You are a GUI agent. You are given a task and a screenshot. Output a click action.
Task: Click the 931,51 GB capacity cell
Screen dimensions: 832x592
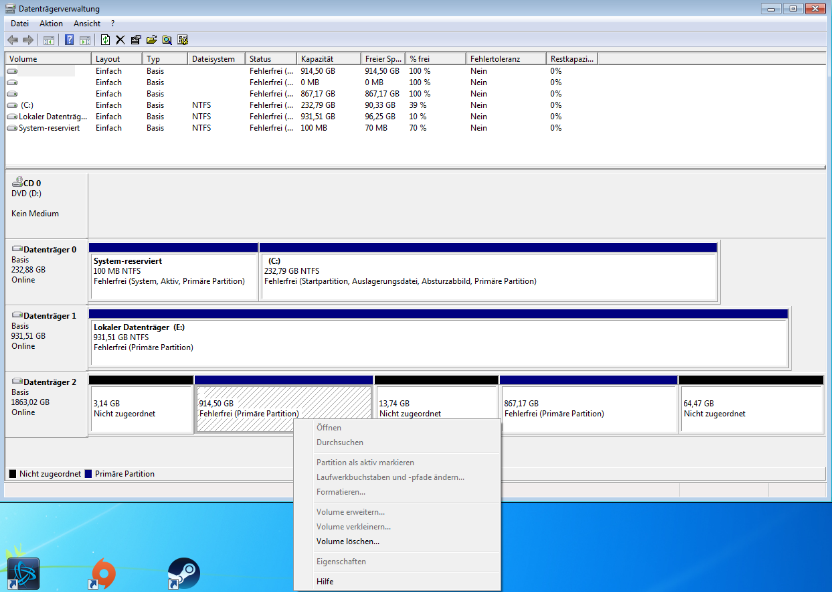318,116
